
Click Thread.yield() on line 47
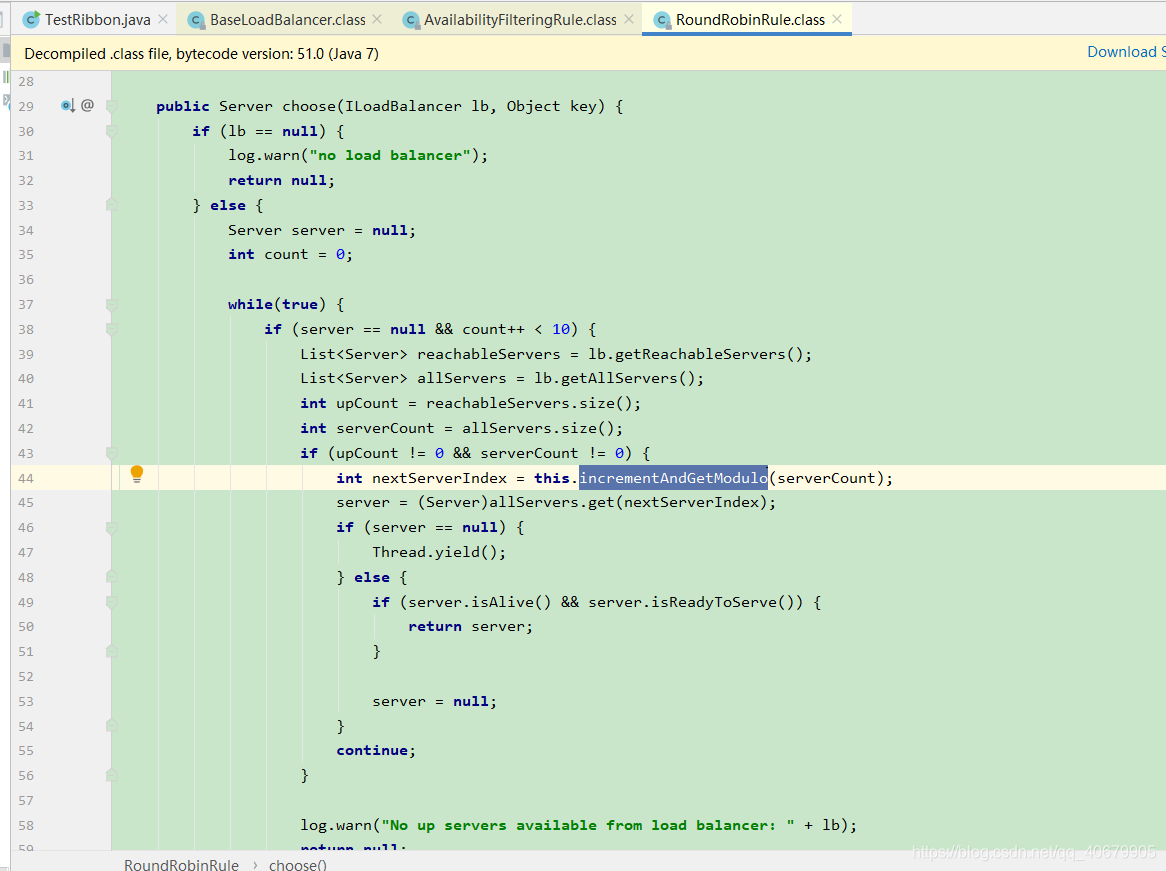pyautogui.click(x=434, y=553)
